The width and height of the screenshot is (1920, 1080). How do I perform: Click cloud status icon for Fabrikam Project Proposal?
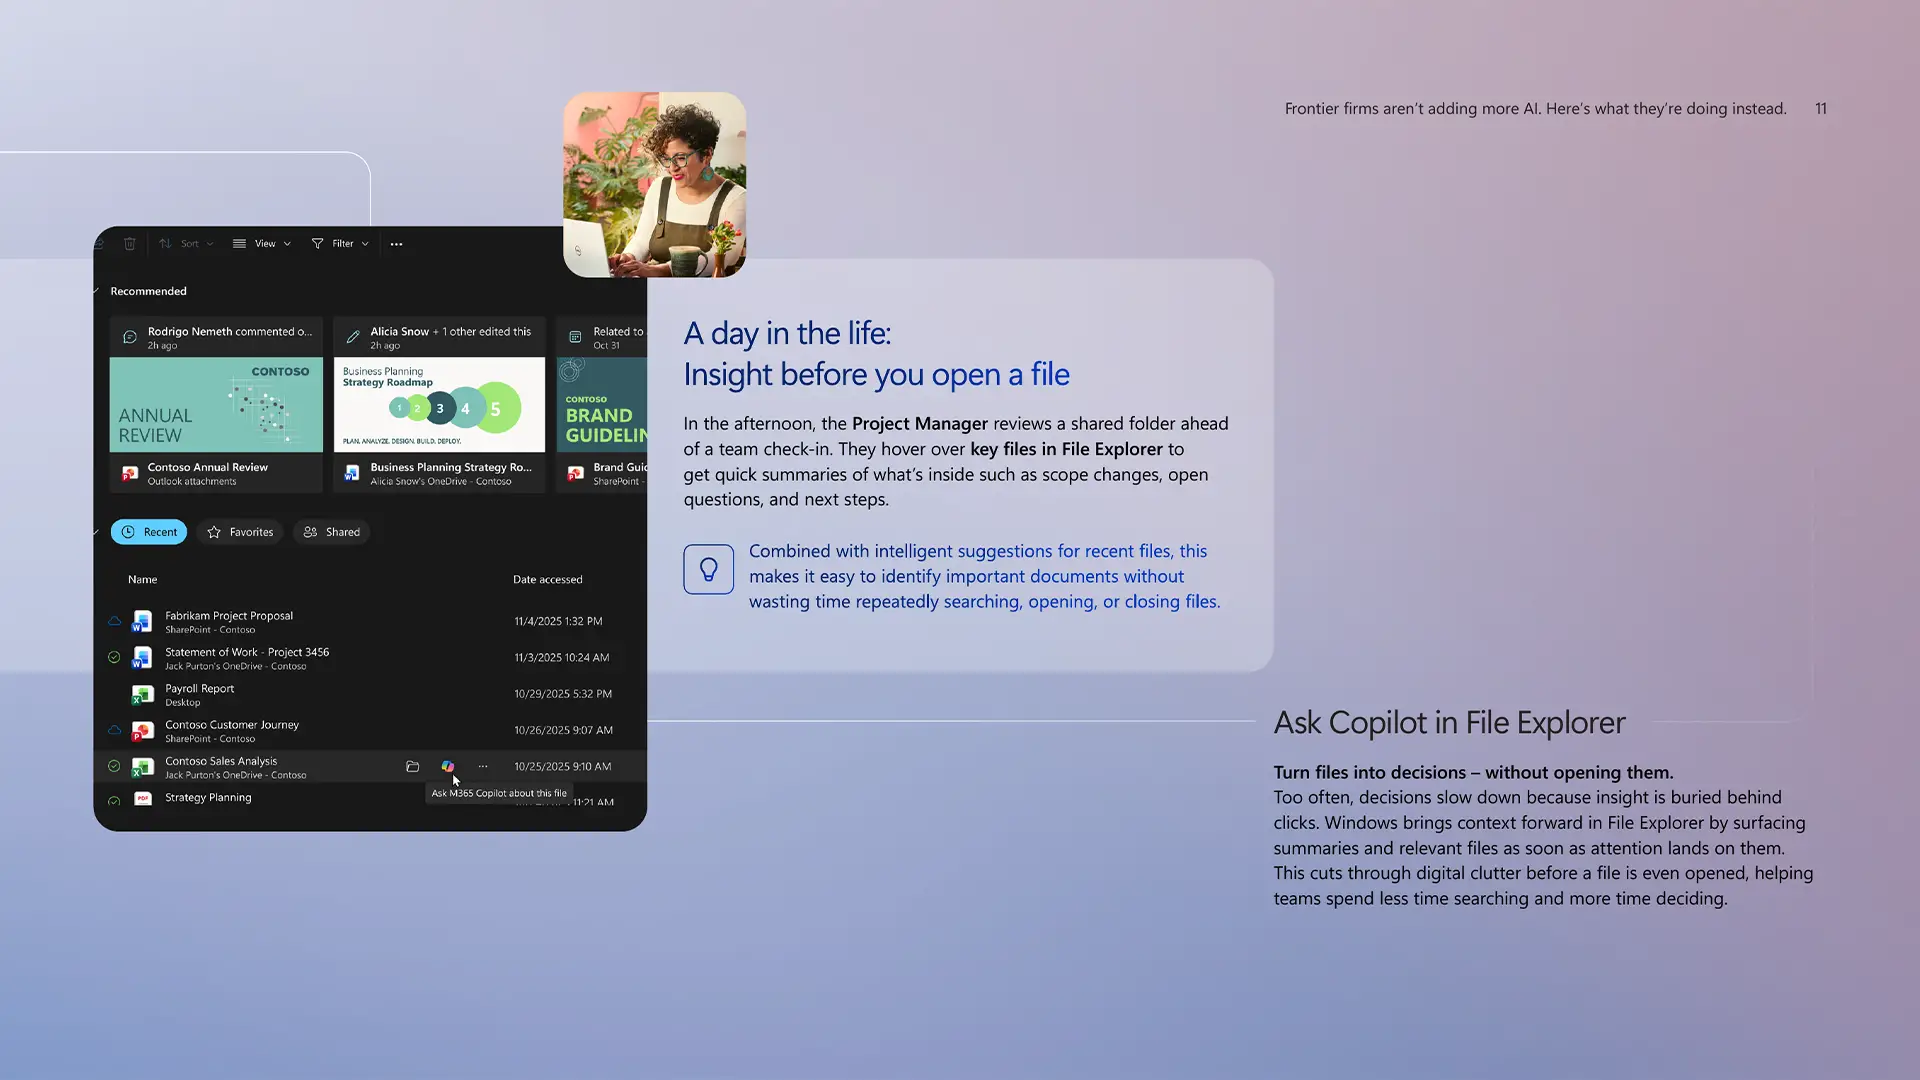coord(114,621)
